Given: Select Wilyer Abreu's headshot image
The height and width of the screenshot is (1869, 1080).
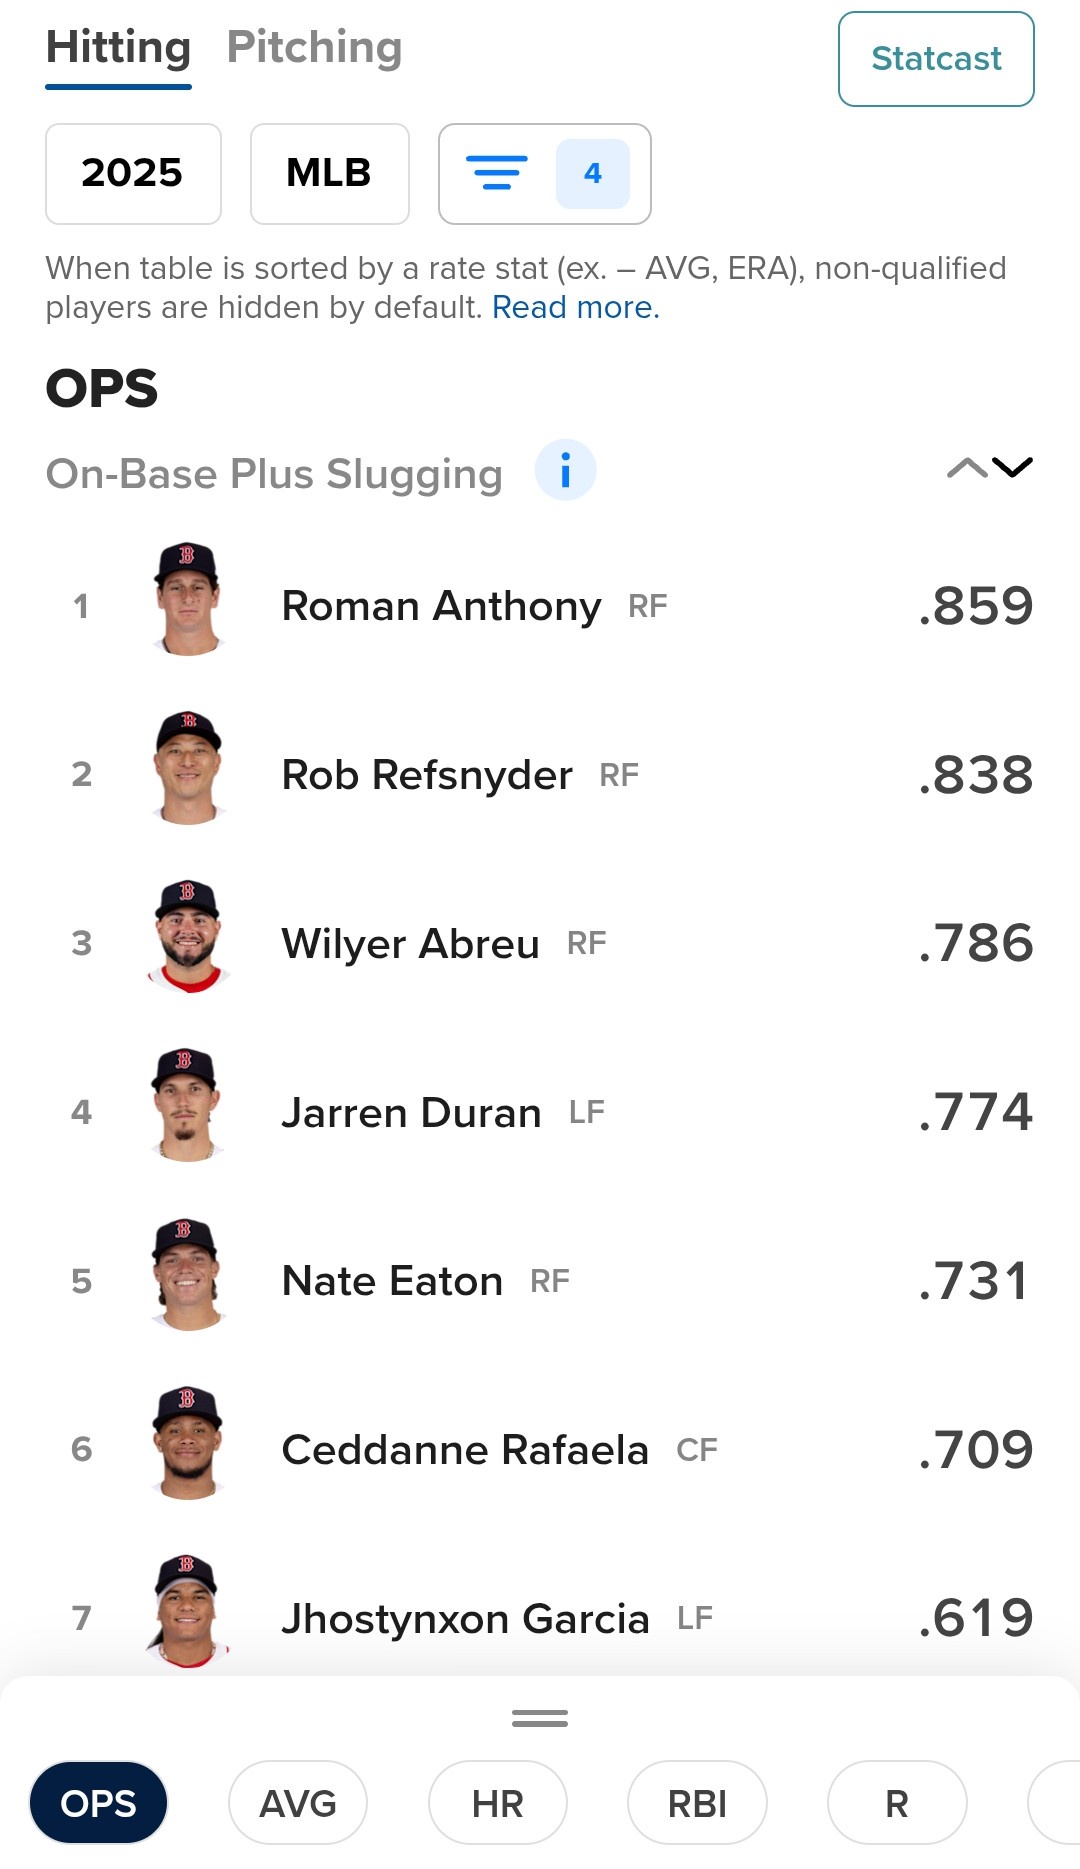Looking at the screenshot, I should 188,937.
